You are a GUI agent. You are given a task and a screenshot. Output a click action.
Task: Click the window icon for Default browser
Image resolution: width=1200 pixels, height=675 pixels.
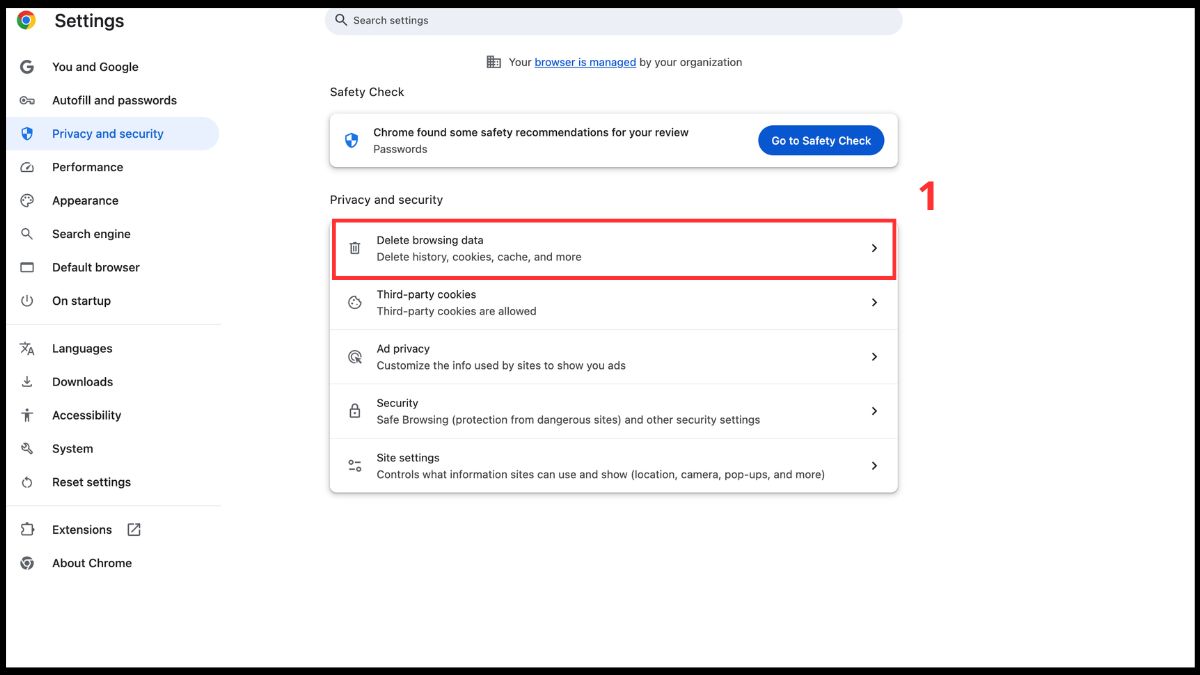27,267
